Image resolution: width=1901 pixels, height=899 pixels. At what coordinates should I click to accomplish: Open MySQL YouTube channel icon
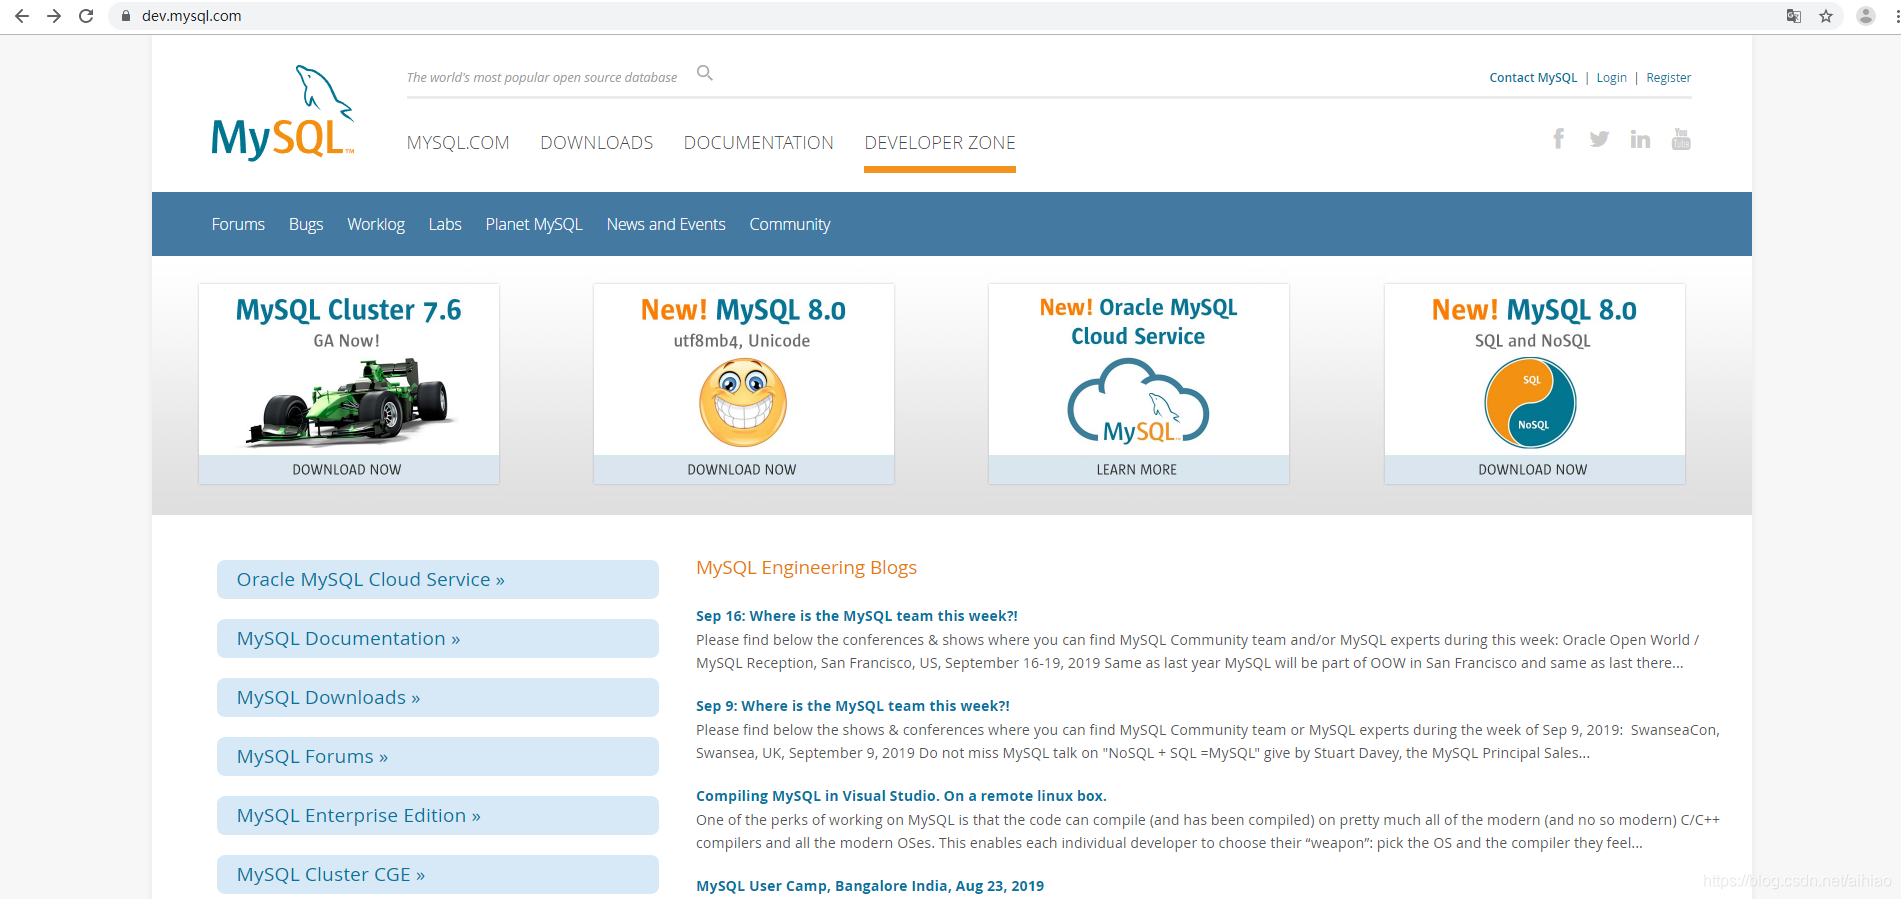(x=1681, y=139)
